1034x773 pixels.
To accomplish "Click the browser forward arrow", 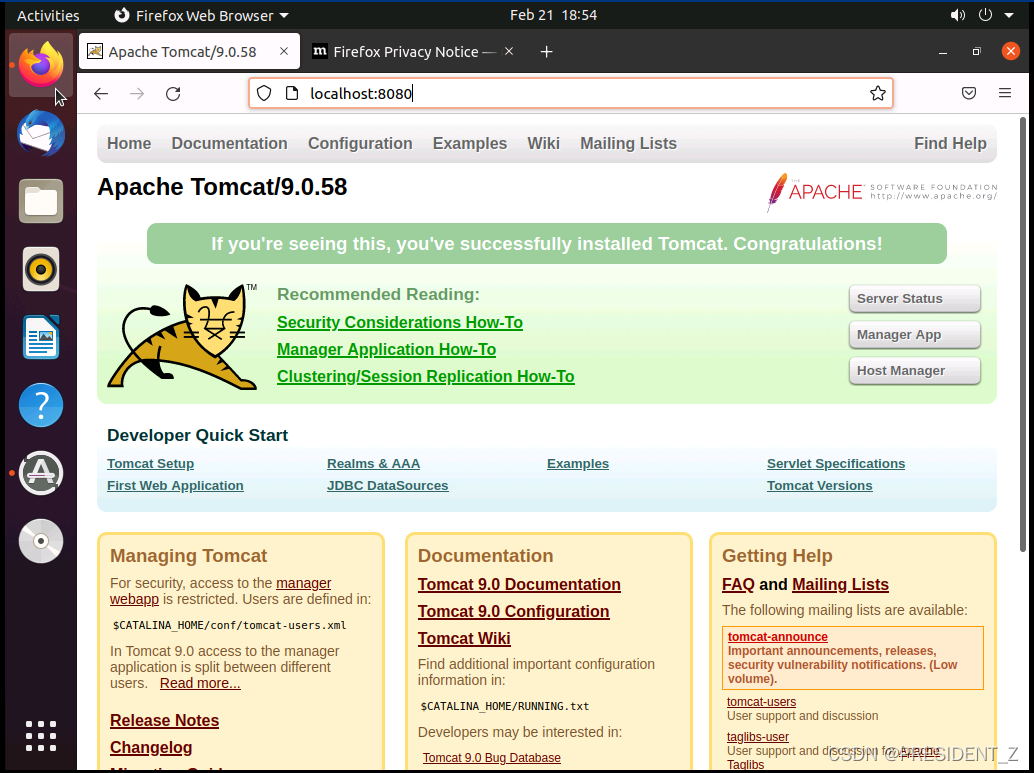I will pyautogui.click(x=137, y=94).
